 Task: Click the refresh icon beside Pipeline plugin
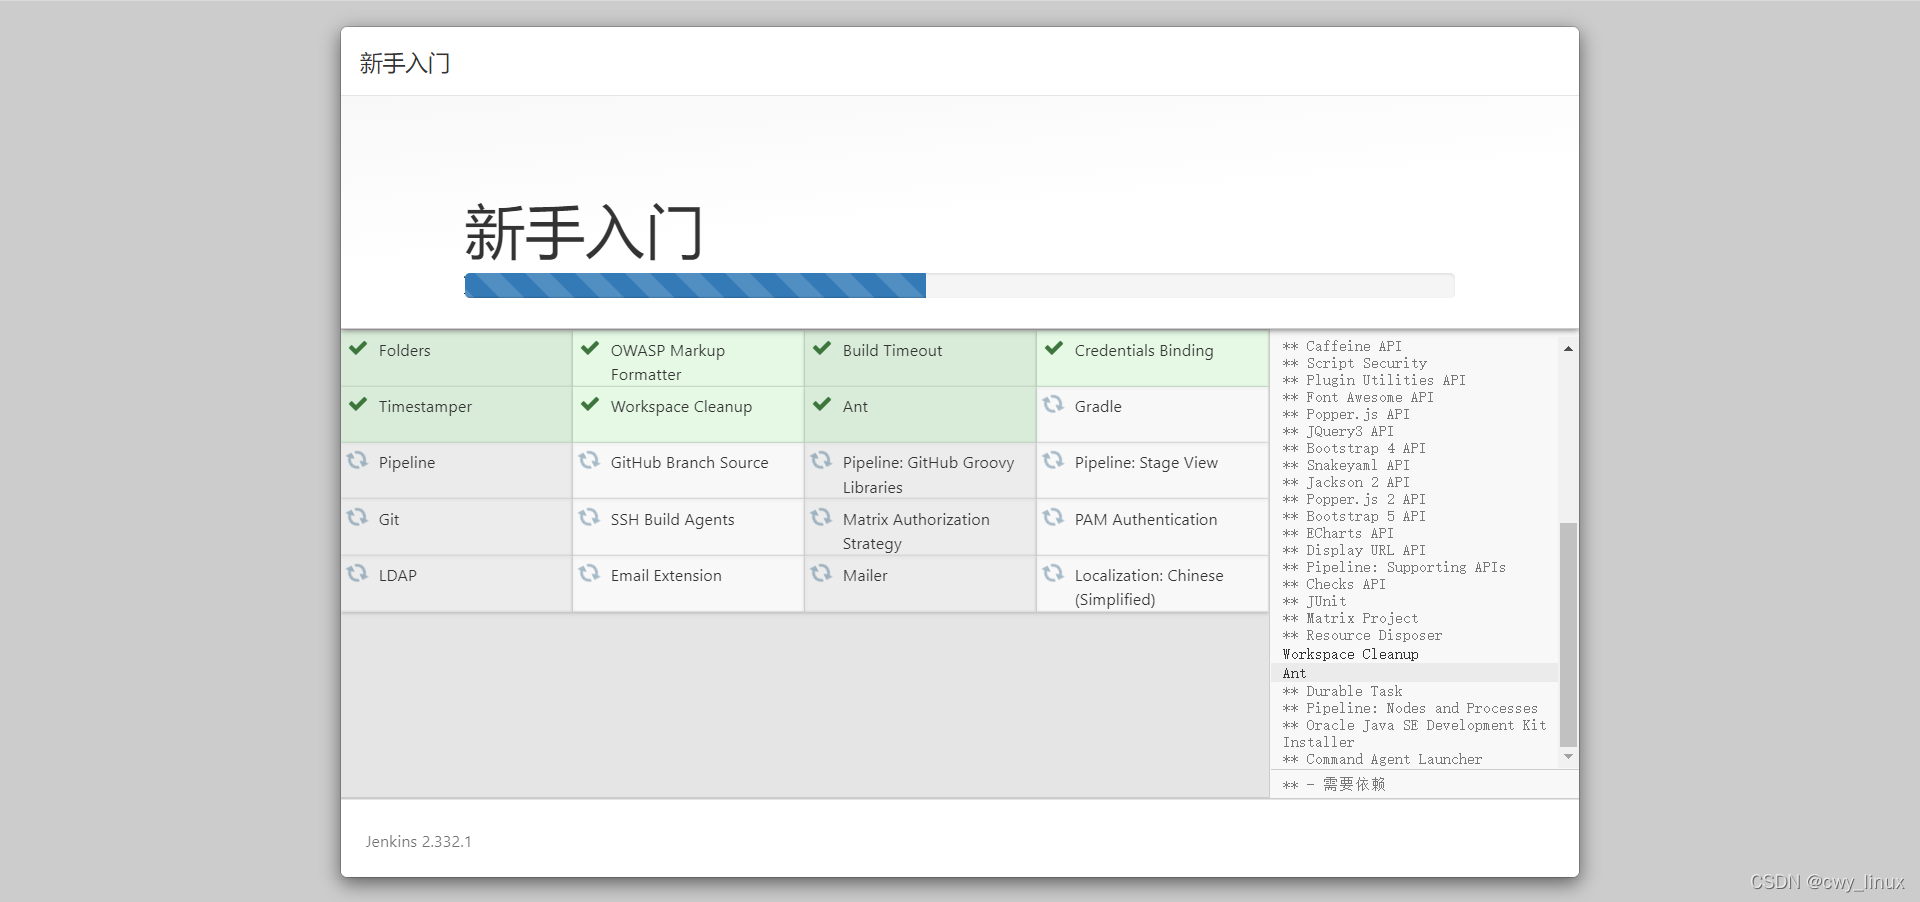pos(357,460)
